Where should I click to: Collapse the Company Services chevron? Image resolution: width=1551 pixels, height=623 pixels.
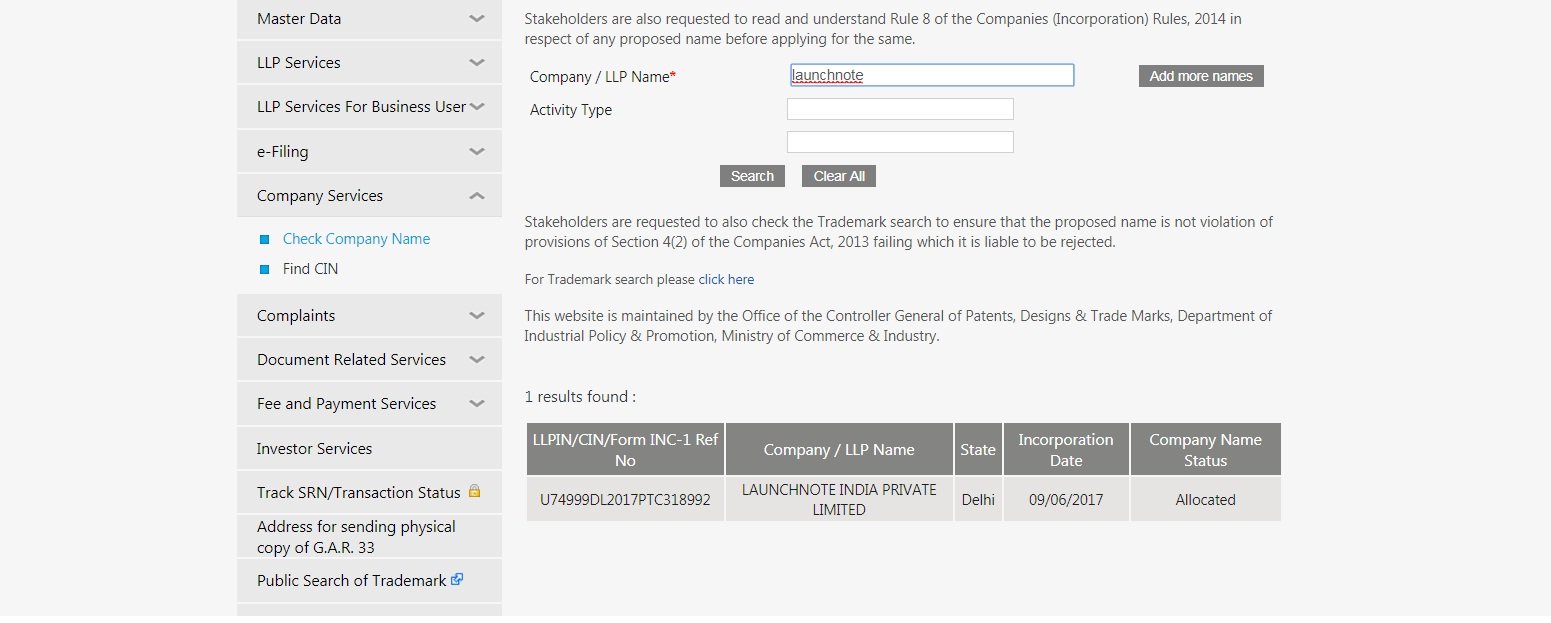coord(477,196)
